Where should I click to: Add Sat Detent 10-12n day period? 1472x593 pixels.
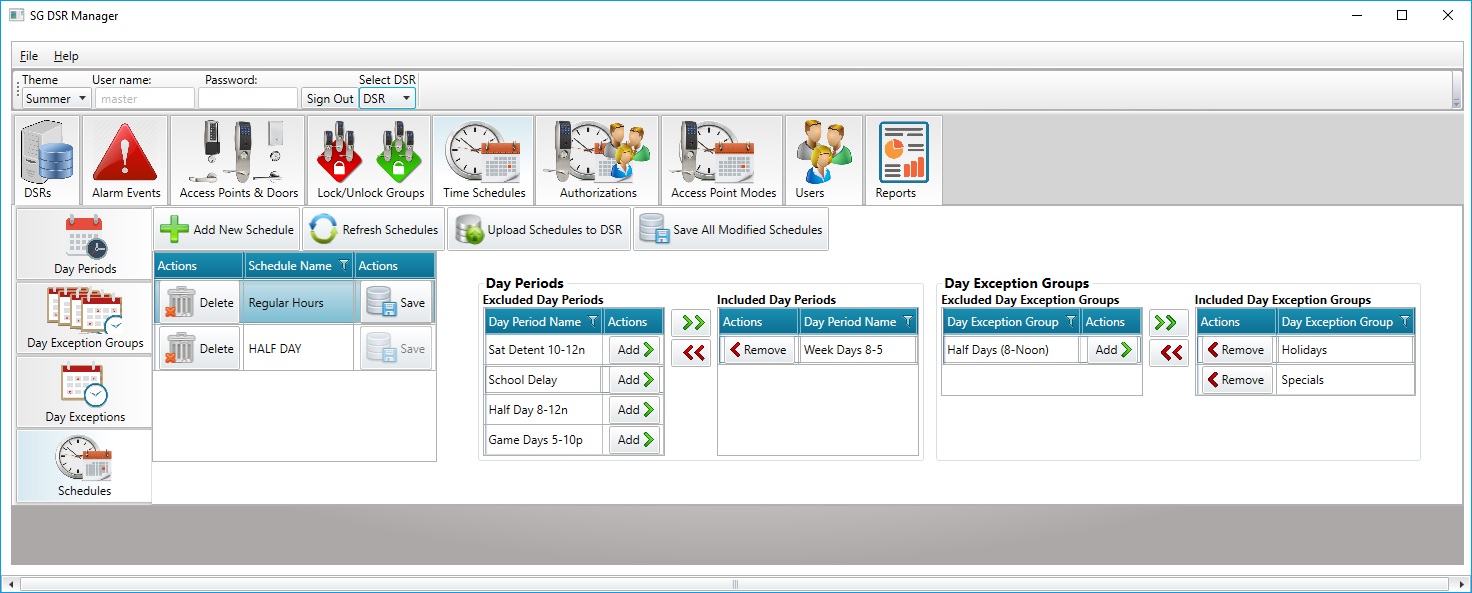click(634, 350)
